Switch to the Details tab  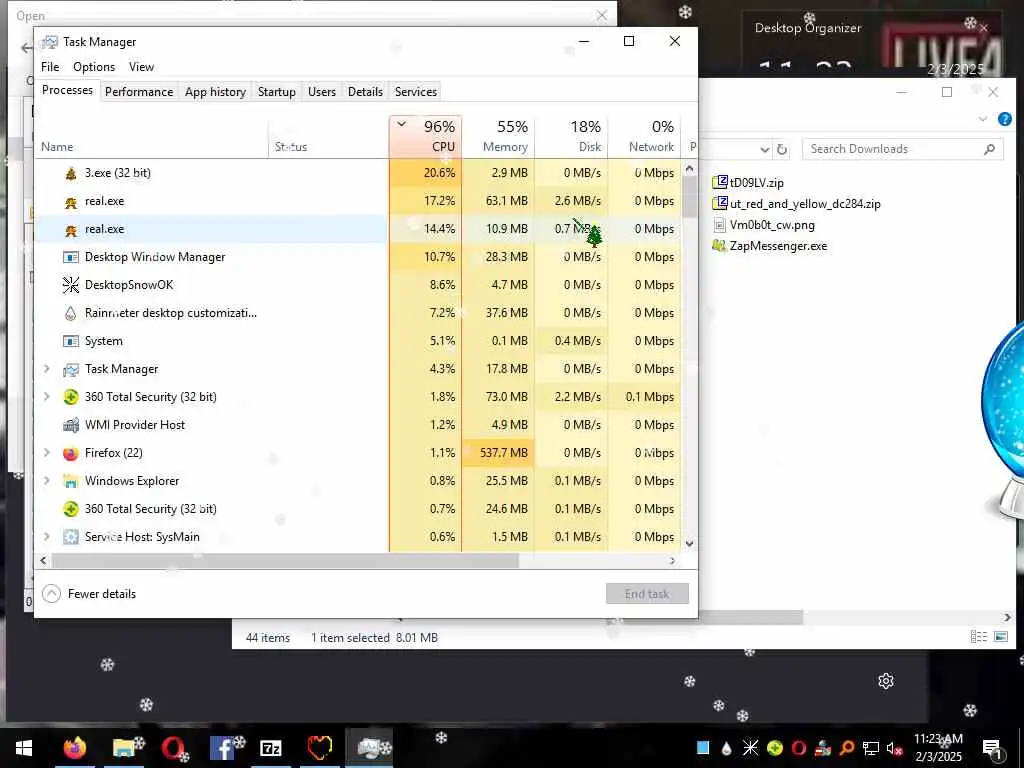pyautogui.click(x=365, y=92)
